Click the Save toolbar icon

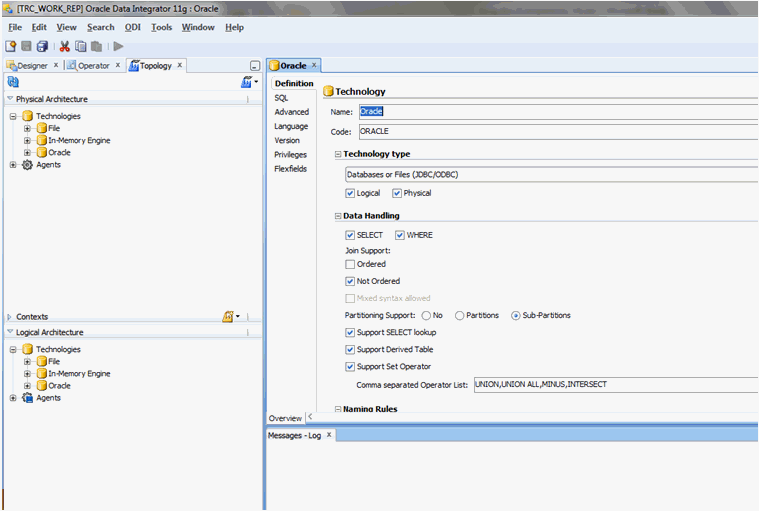27,46
